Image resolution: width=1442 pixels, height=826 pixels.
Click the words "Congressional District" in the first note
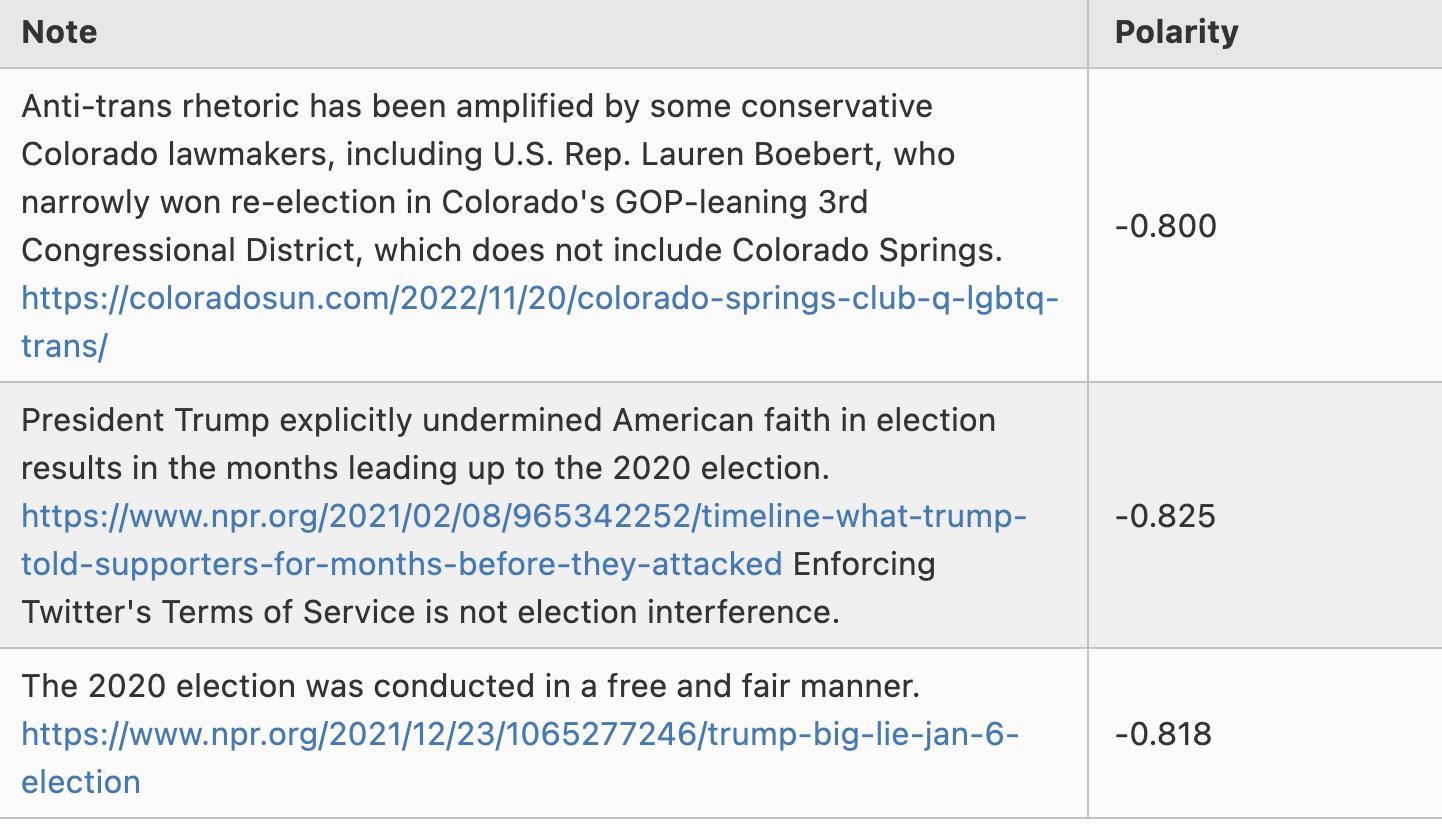pos(188,250)
